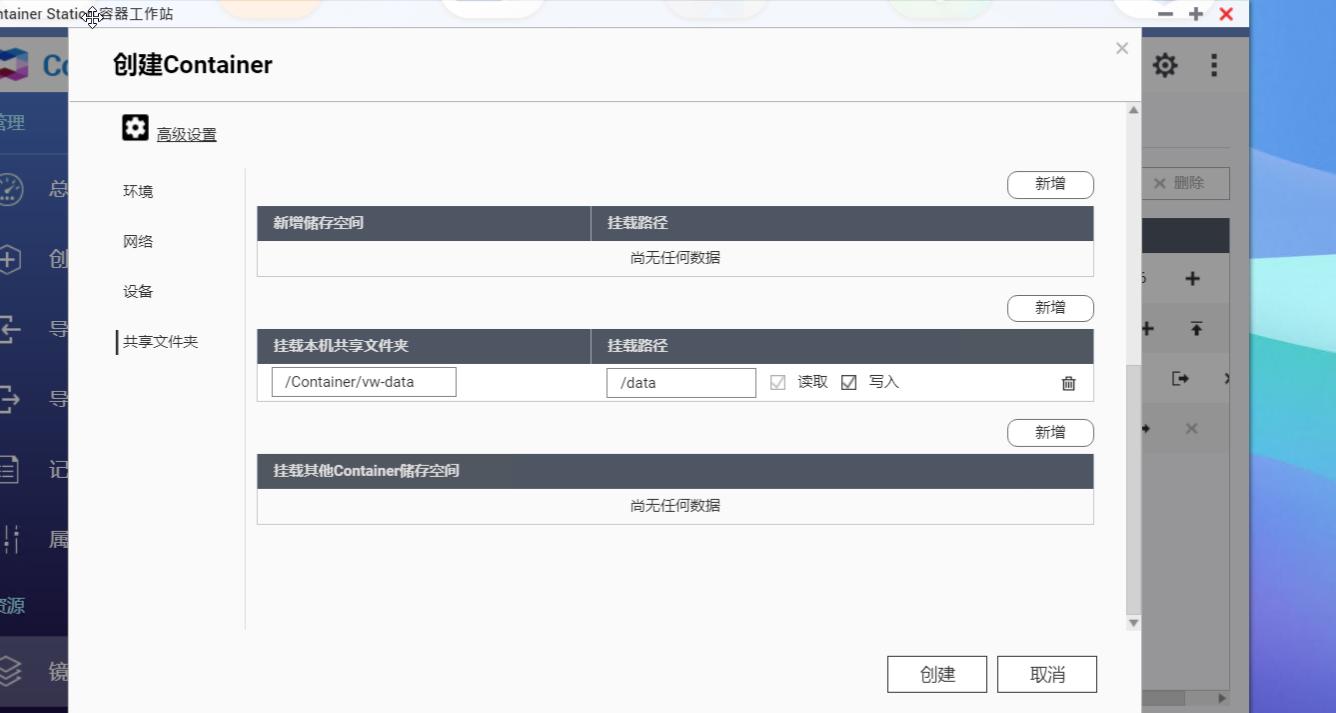Viewport: 1336px width, 713px height.
Task: Toggle the 读取 read permission checkbox
Action: pos(778,381)
